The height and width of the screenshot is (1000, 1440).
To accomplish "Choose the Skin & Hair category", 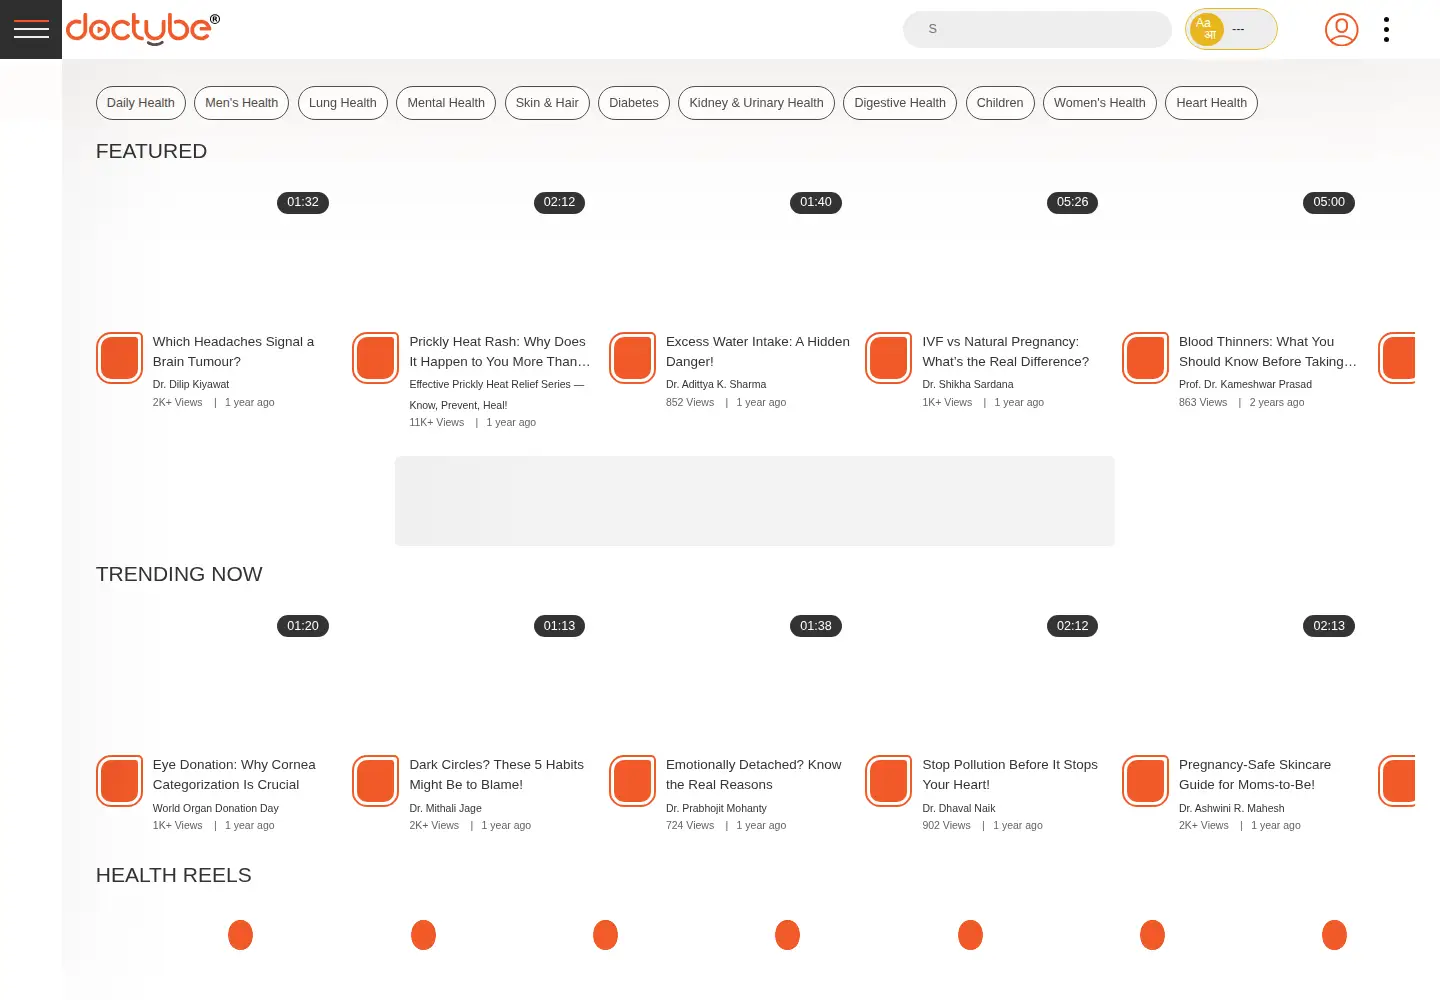I will pos(547,103).
